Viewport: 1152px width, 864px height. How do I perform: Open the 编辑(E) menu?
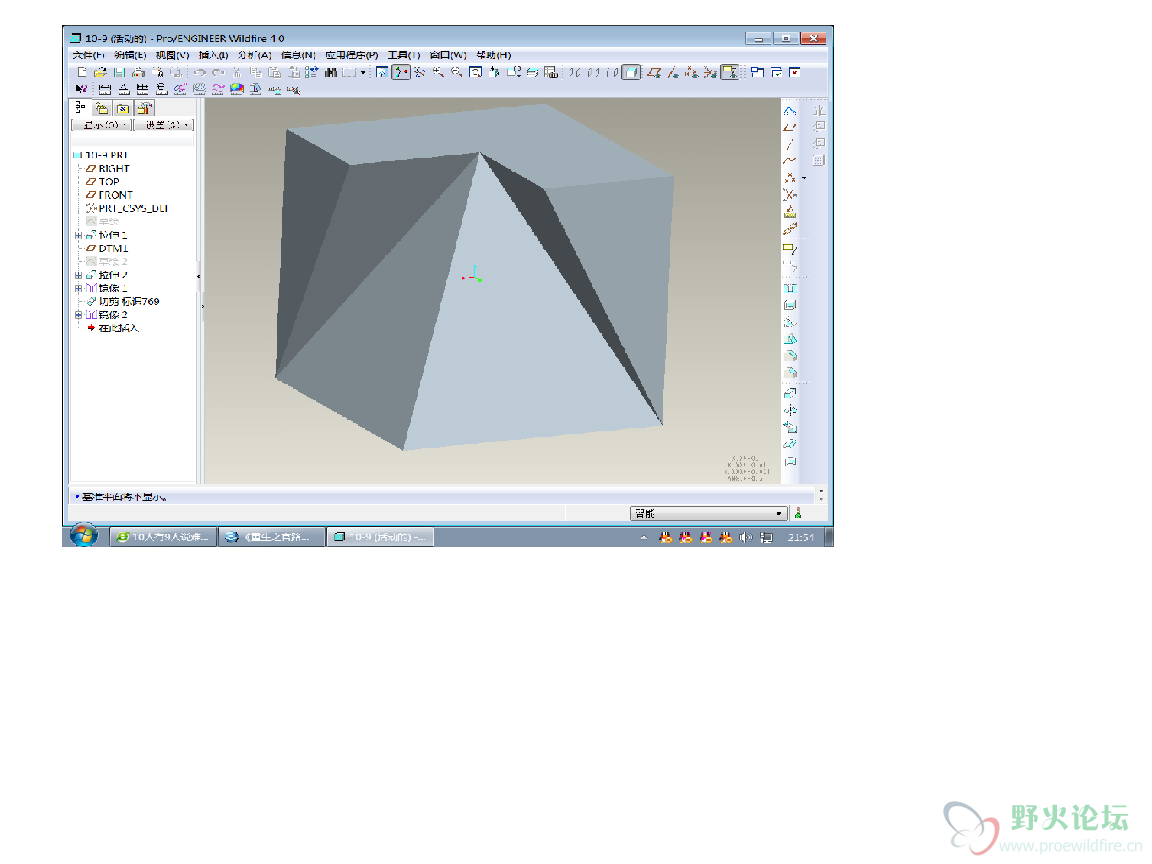(130, 55)
